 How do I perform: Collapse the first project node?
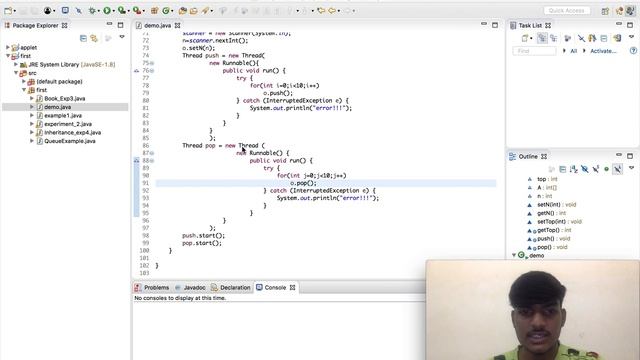pyautogui.click(x=8, y=56)
